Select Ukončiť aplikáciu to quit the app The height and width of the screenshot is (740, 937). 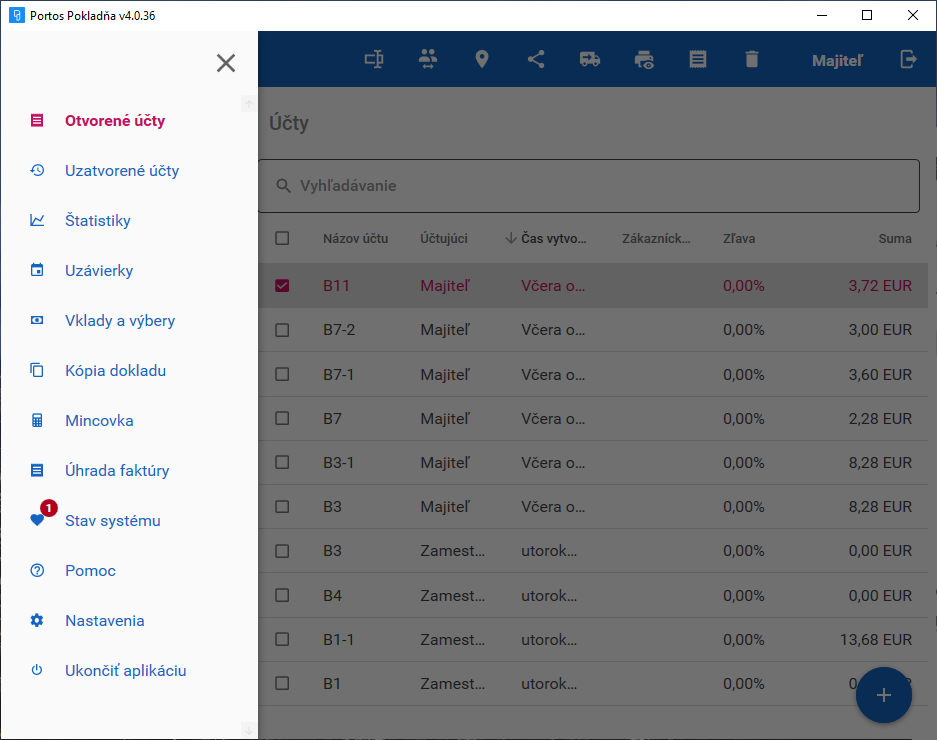[x=126, y=671]
